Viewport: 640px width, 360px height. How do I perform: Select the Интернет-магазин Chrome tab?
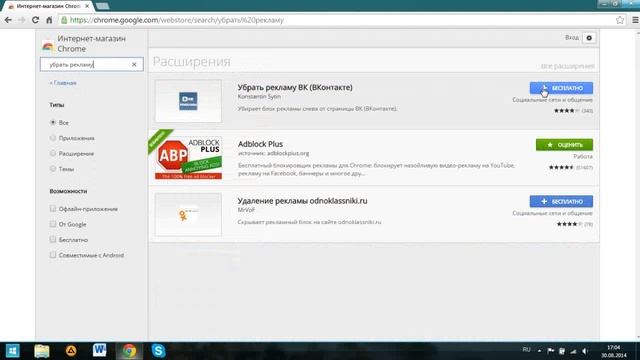tap(47, 6)
